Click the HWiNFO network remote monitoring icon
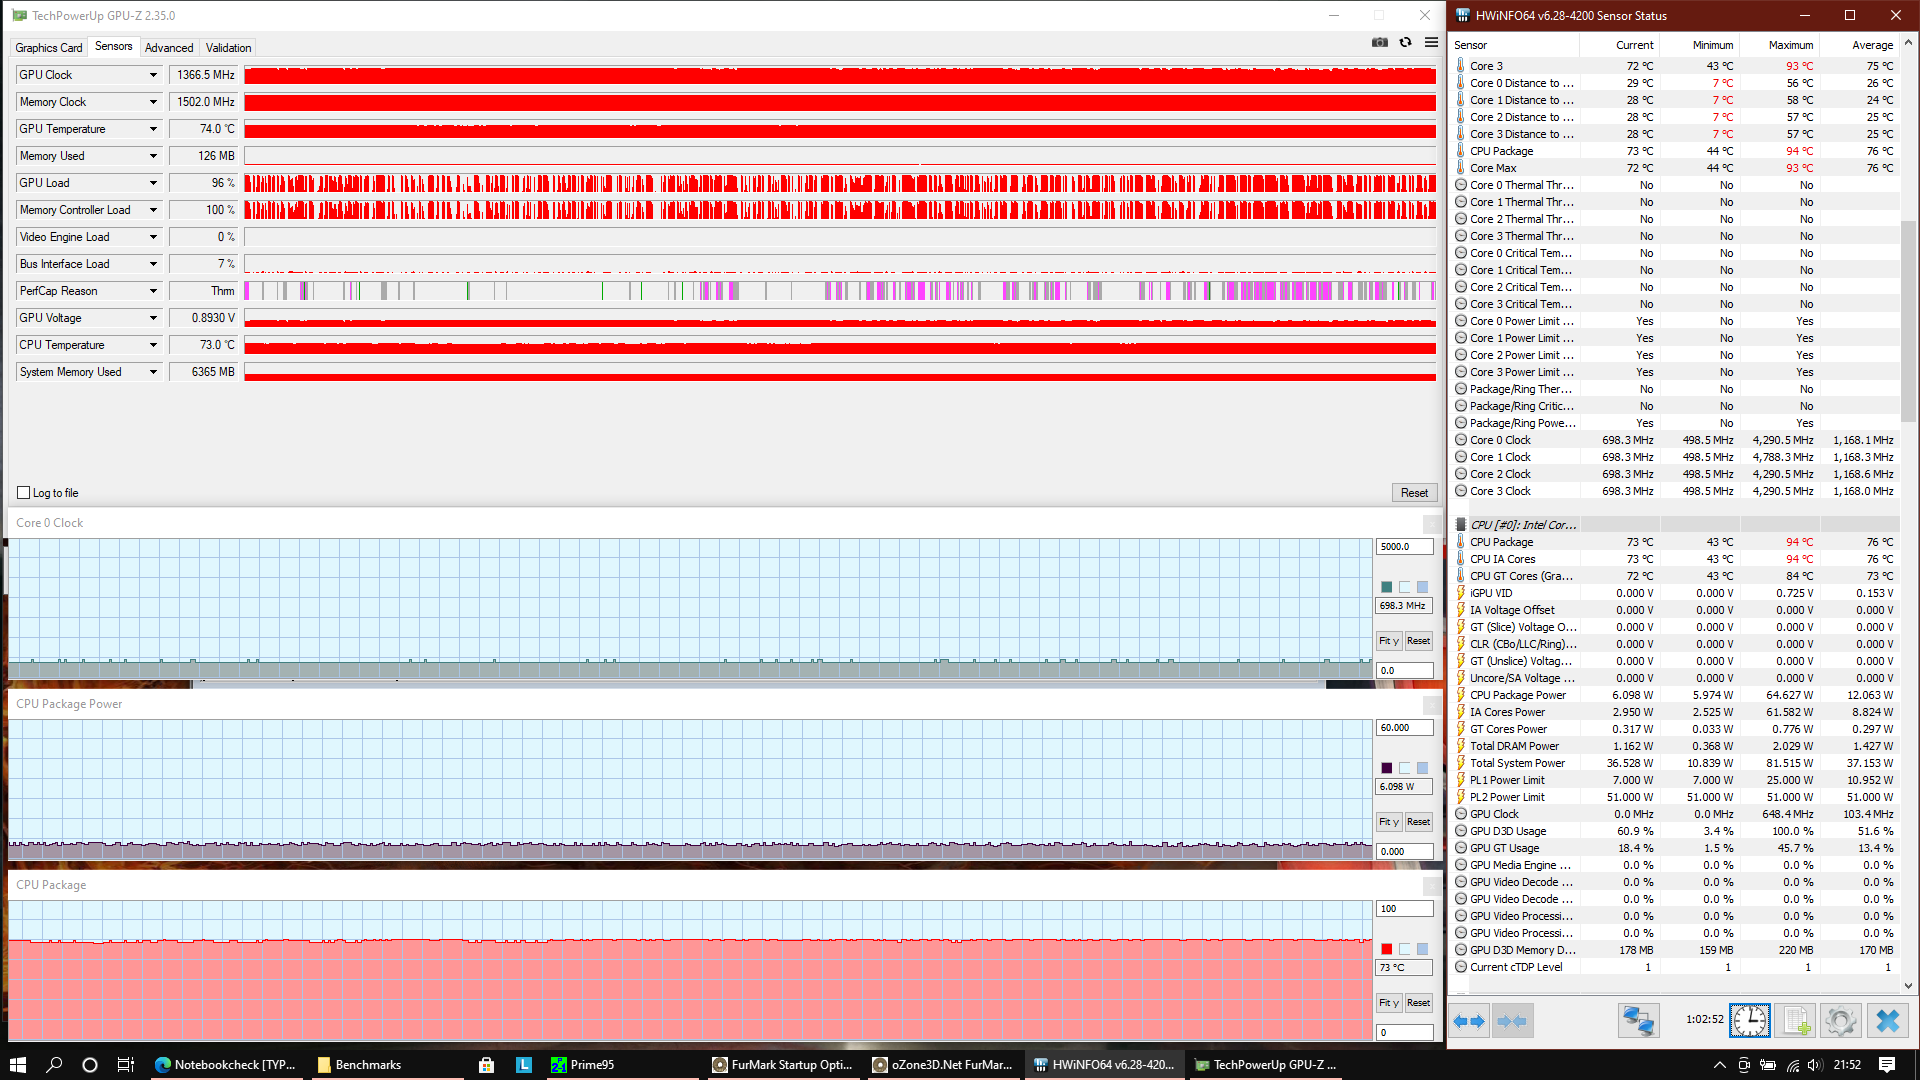Viewport: 1920px width, 1080px height. click(1638, 1021)
